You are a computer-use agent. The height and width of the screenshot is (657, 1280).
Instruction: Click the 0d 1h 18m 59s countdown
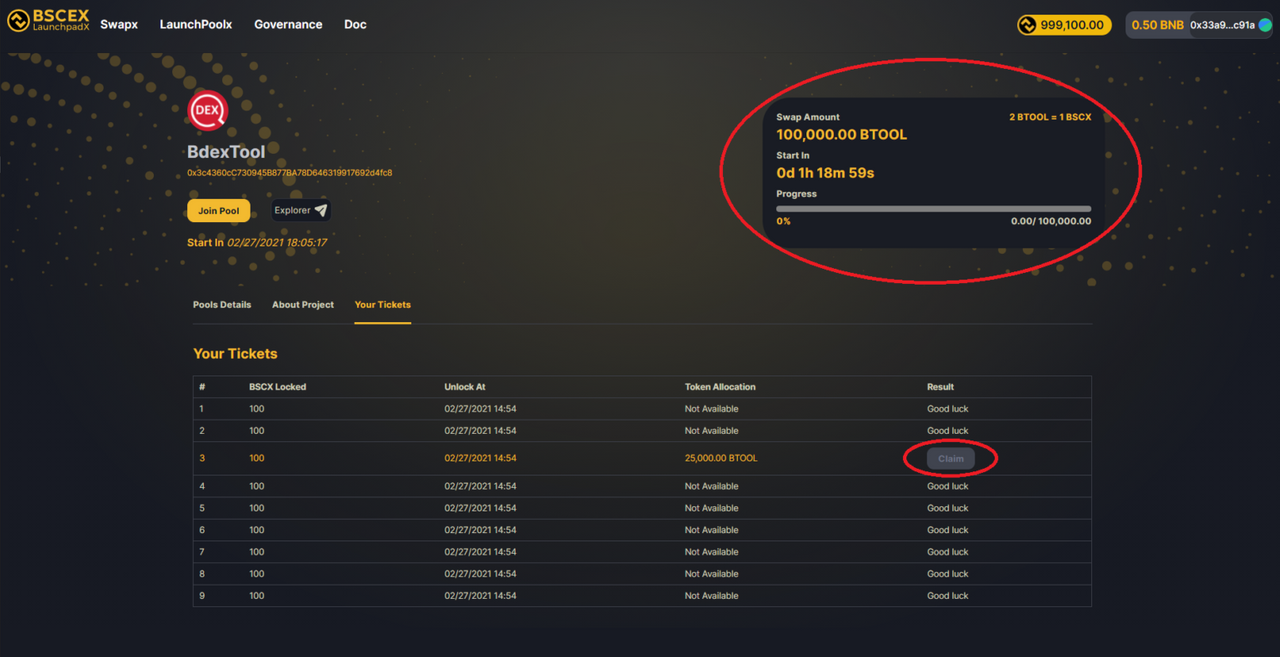[825, 173]
